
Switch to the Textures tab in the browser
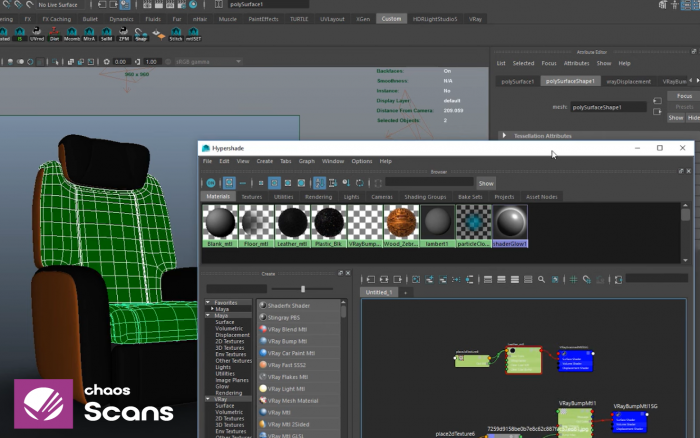252,196
